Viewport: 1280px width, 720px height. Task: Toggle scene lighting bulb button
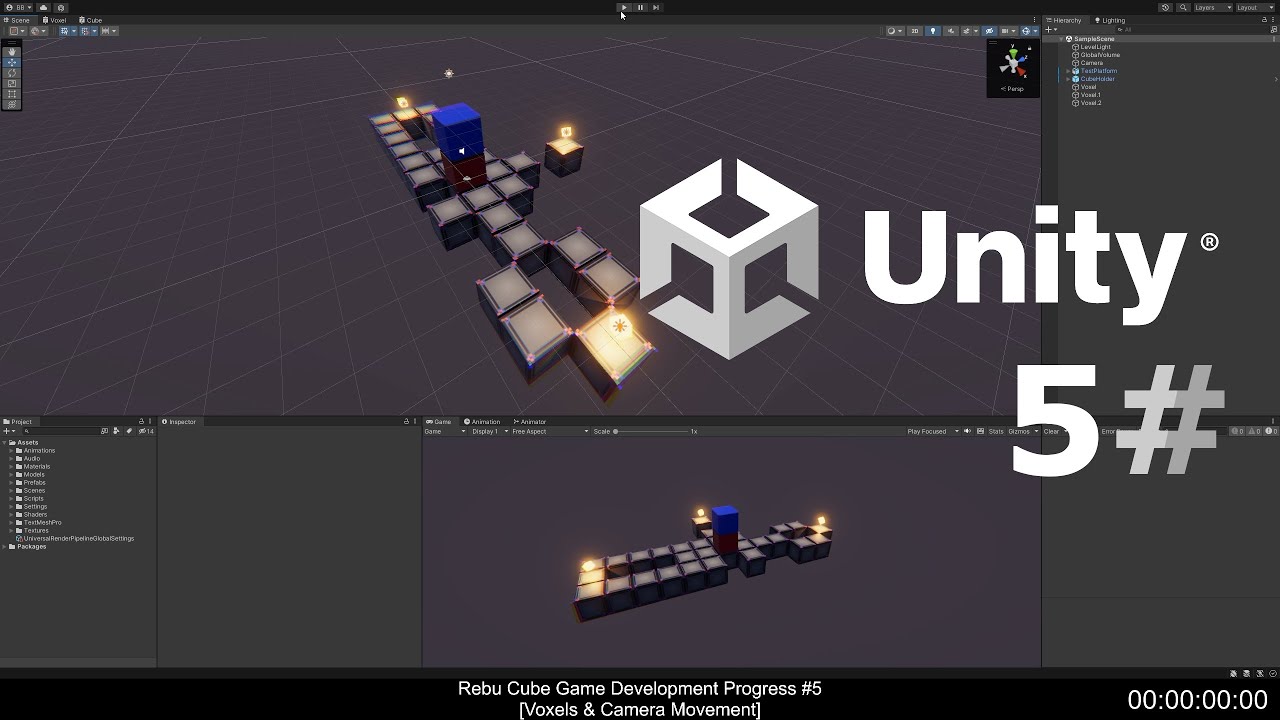933,31
